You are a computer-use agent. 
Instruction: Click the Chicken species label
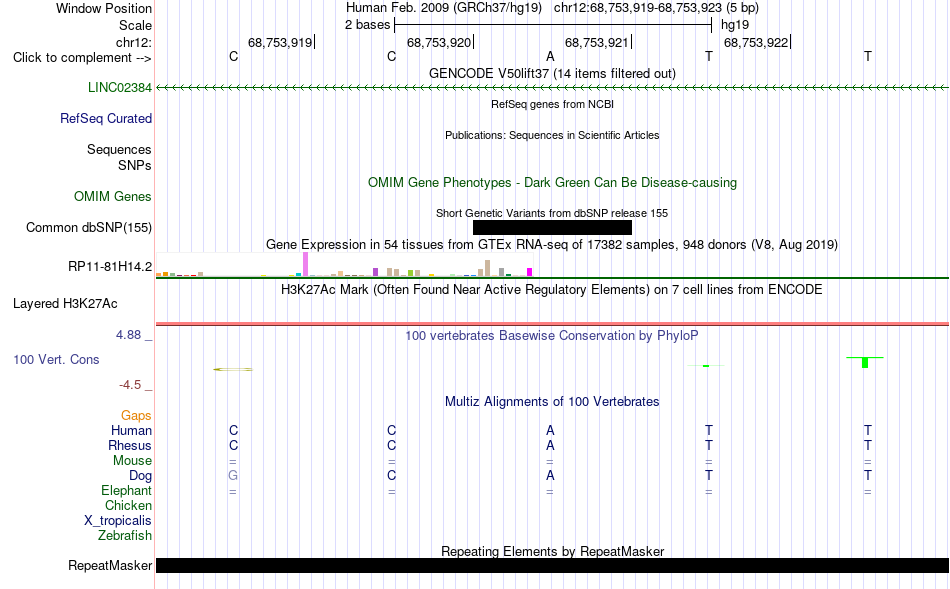(x=128, y=505)
